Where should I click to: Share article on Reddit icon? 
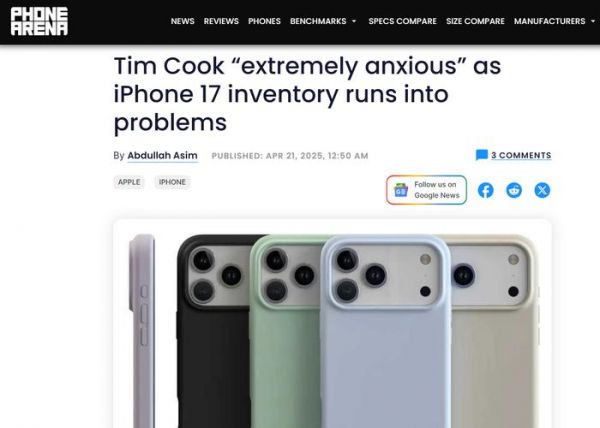(514, 190)
